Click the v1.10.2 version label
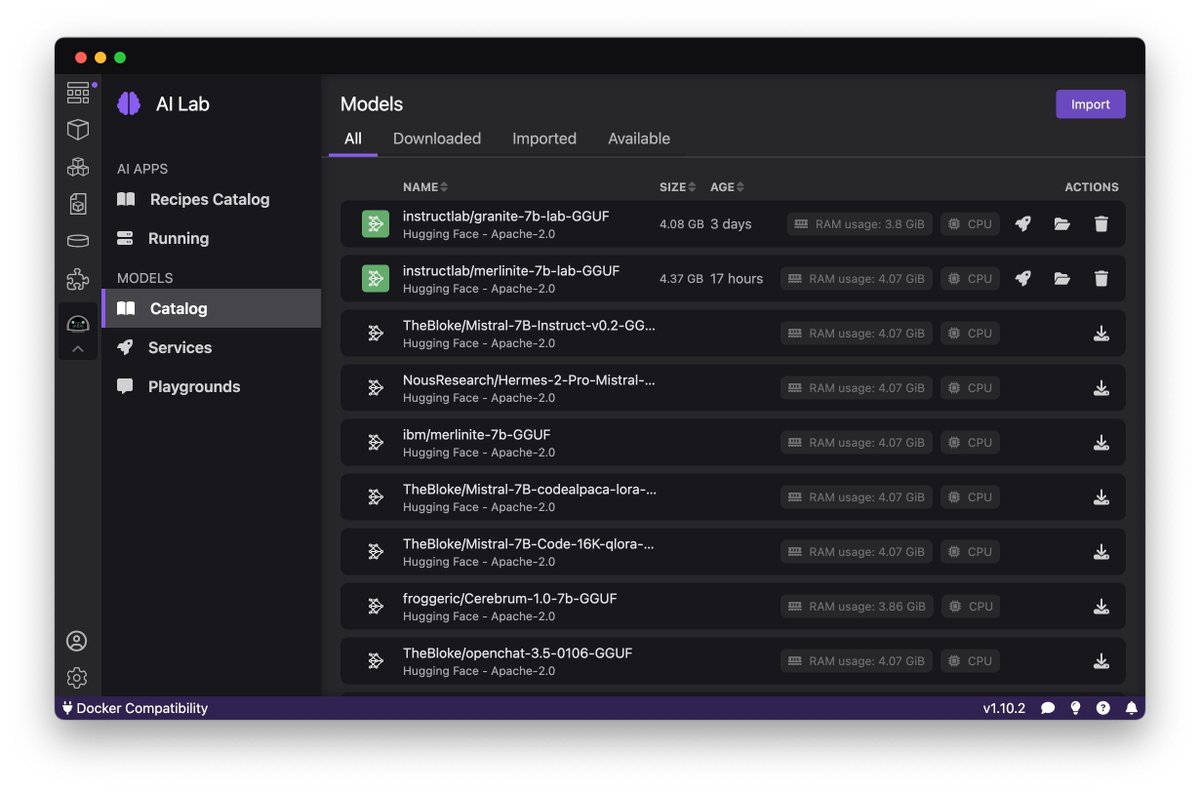 click(1004, 708)
